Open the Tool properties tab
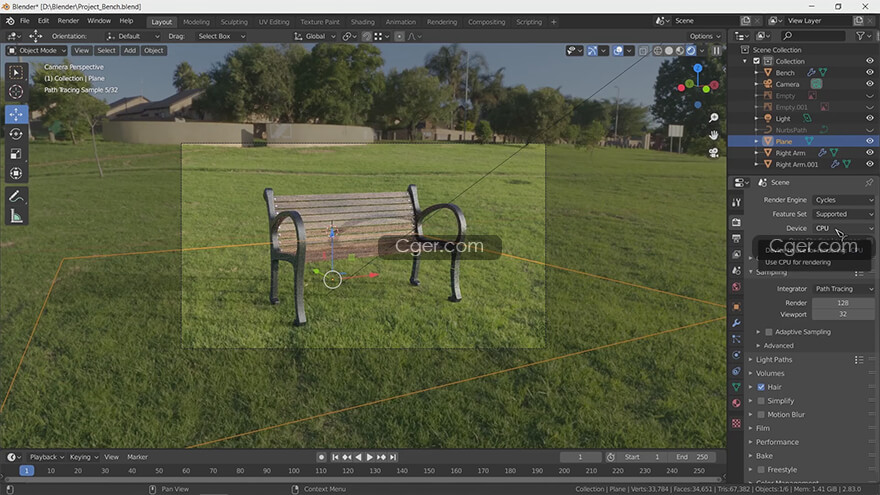The height and width of the screenshot is (495, 880). point(736,202)
